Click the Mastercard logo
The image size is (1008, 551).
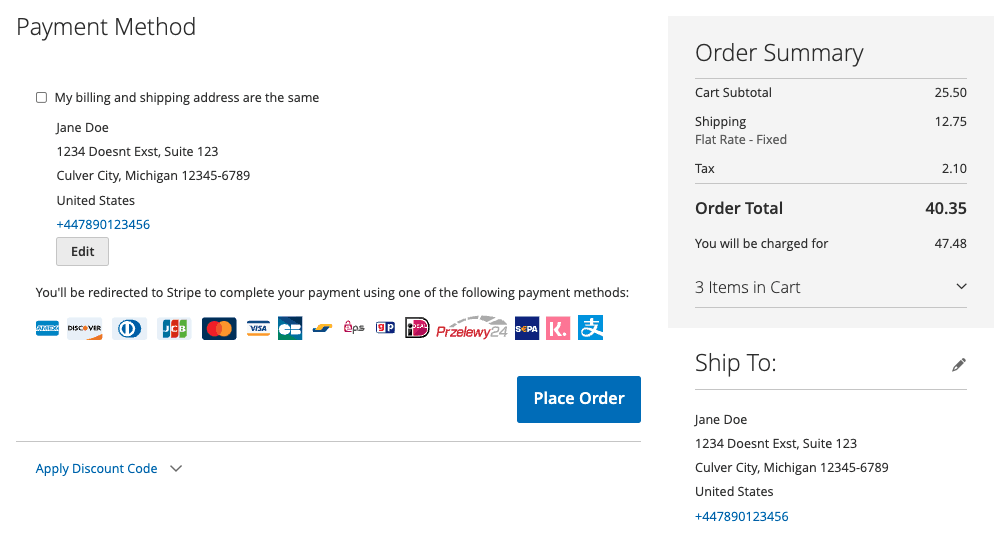pyautogui.click(x=219, y=328)
